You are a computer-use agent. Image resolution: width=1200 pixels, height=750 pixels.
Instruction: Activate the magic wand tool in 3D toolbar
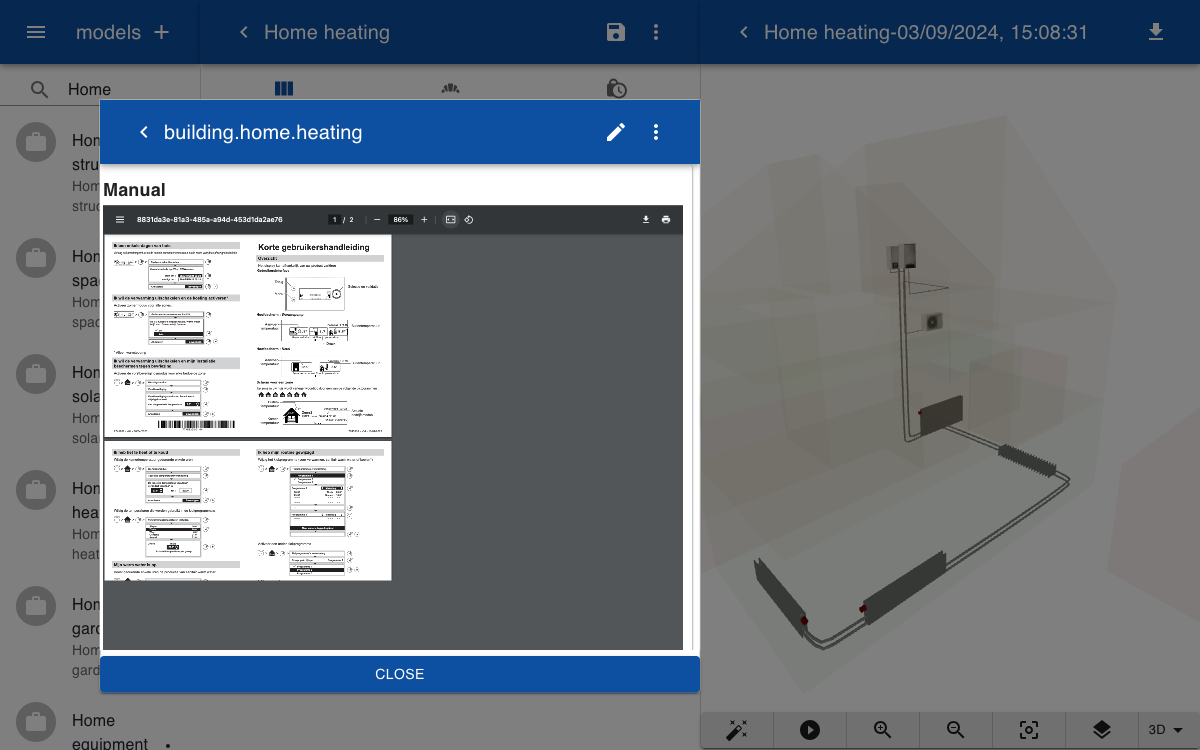pyautogui.click(x=738, y=730)
